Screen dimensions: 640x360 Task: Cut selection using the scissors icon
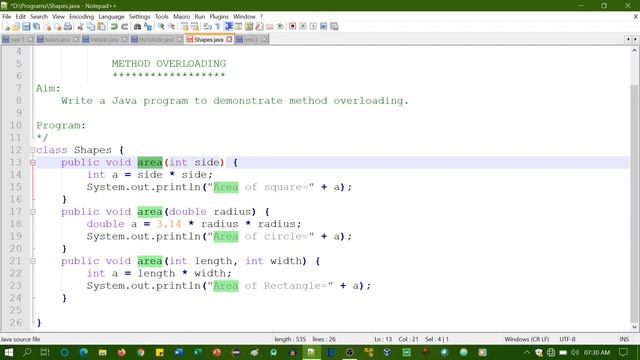pos(80,27)
